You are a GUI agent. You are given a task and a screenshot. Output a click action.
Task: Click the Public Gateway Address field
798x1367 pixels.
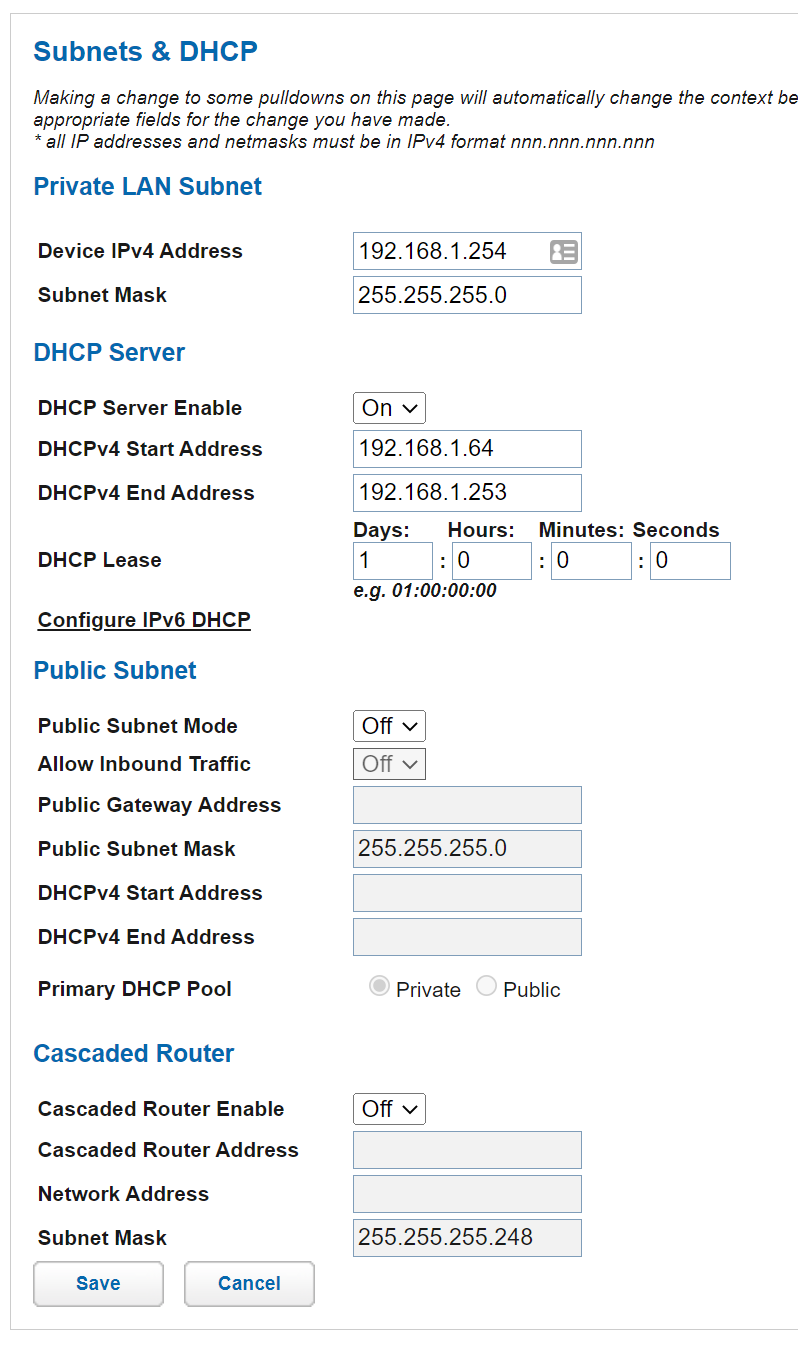click(467, 805)
